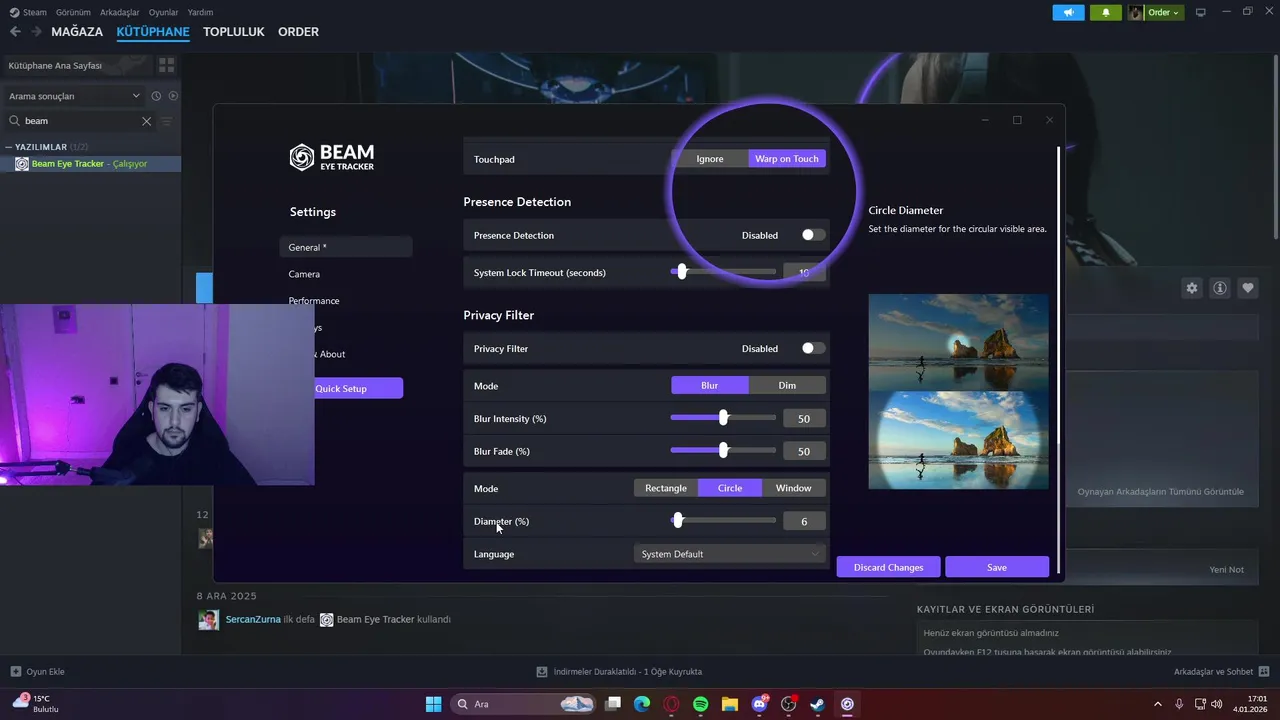Viewport: 1280px width, 720px height.
Task: Open Windows Start menu
Action: coord(433,704)
